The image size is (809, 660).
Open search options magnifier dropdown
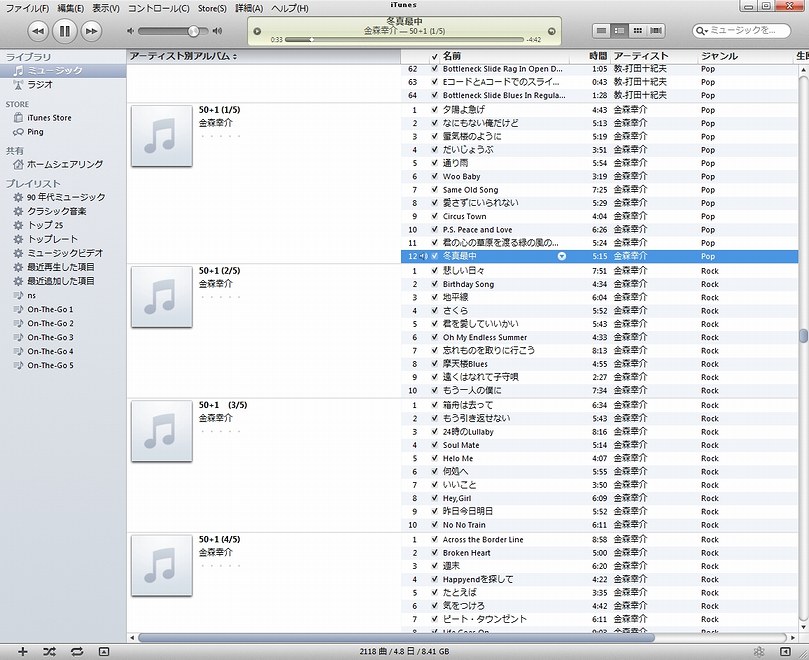click(701, 31)
